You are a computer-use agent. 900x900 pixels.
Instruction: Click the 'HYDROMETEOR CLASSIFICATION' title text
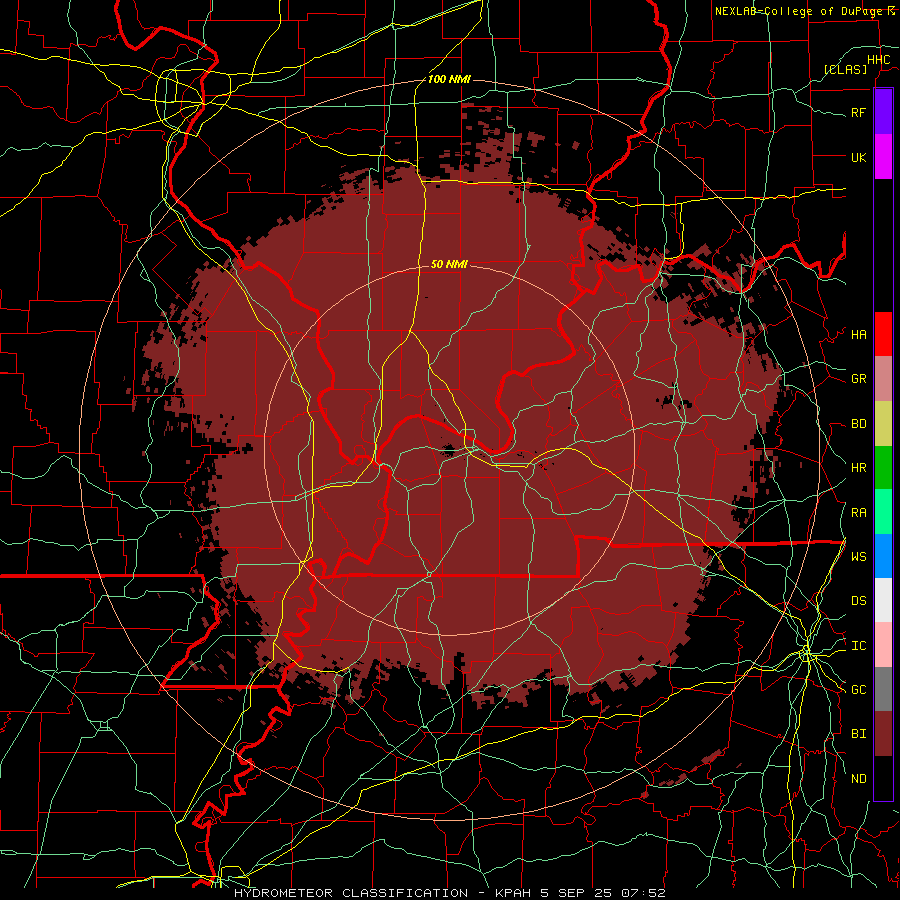coord(351,893)
